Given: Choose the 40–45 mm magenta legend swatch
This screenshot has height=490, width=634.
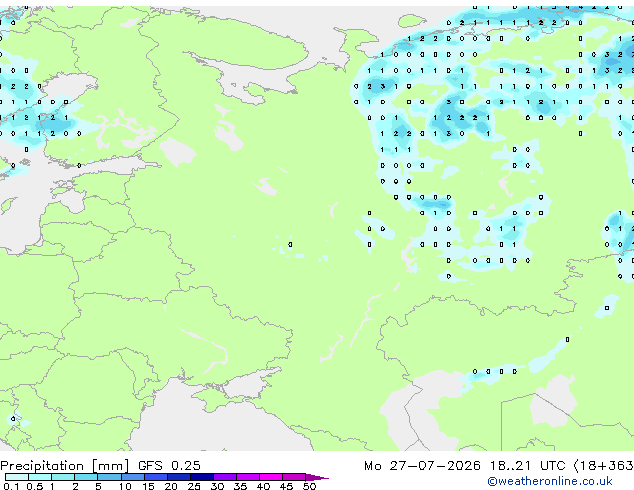Looking at the screenshot, I should 271,477.
